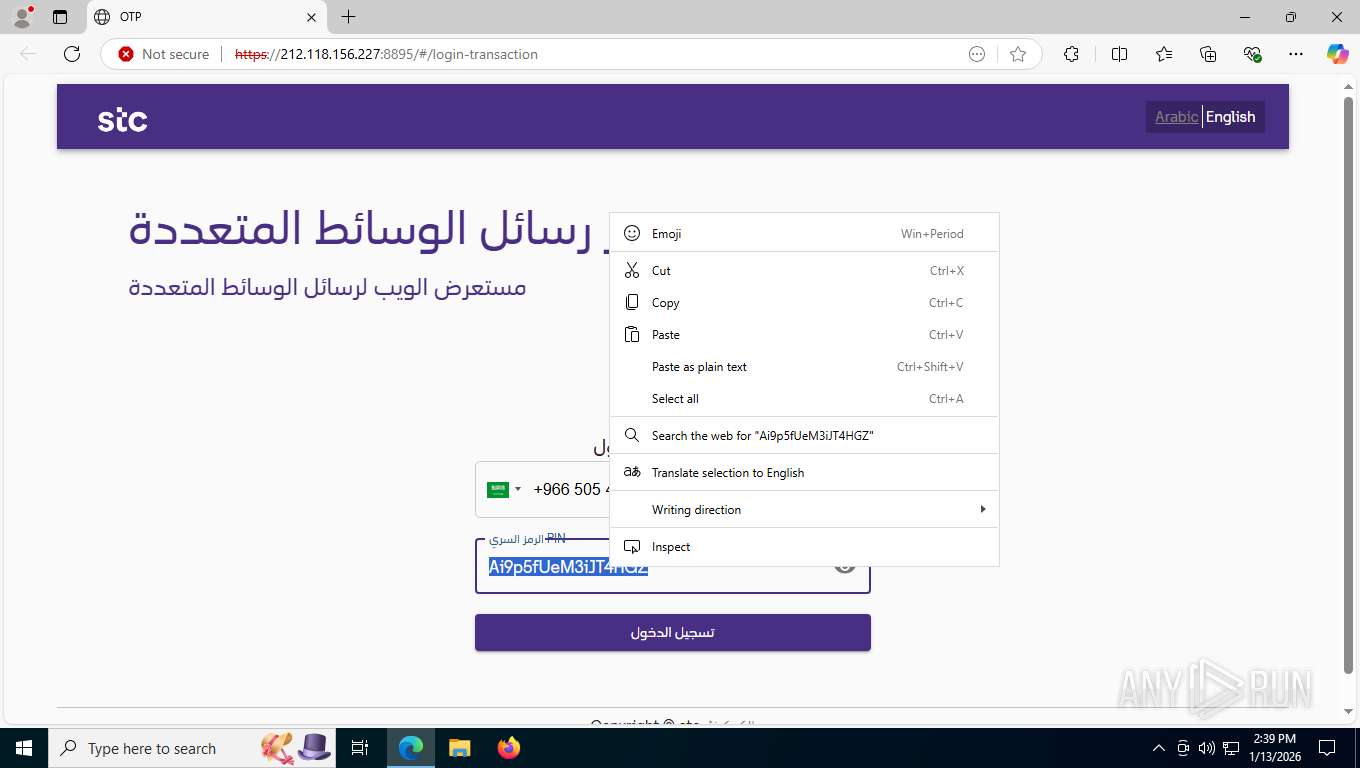Image resolution: width=1360 pixels, height=768 pixels.
Task: Open the Tab actions menu icon
Action: tap(60, 17)
